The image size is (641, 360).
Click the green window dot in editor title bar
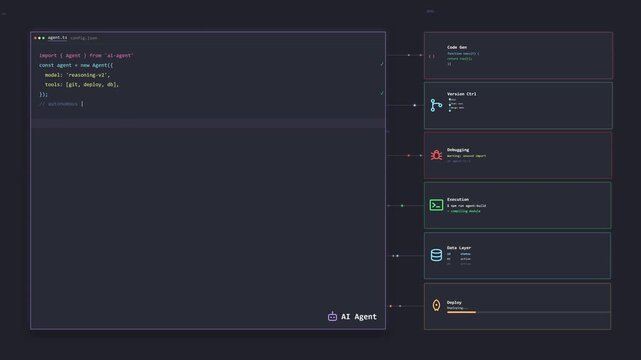43,38
